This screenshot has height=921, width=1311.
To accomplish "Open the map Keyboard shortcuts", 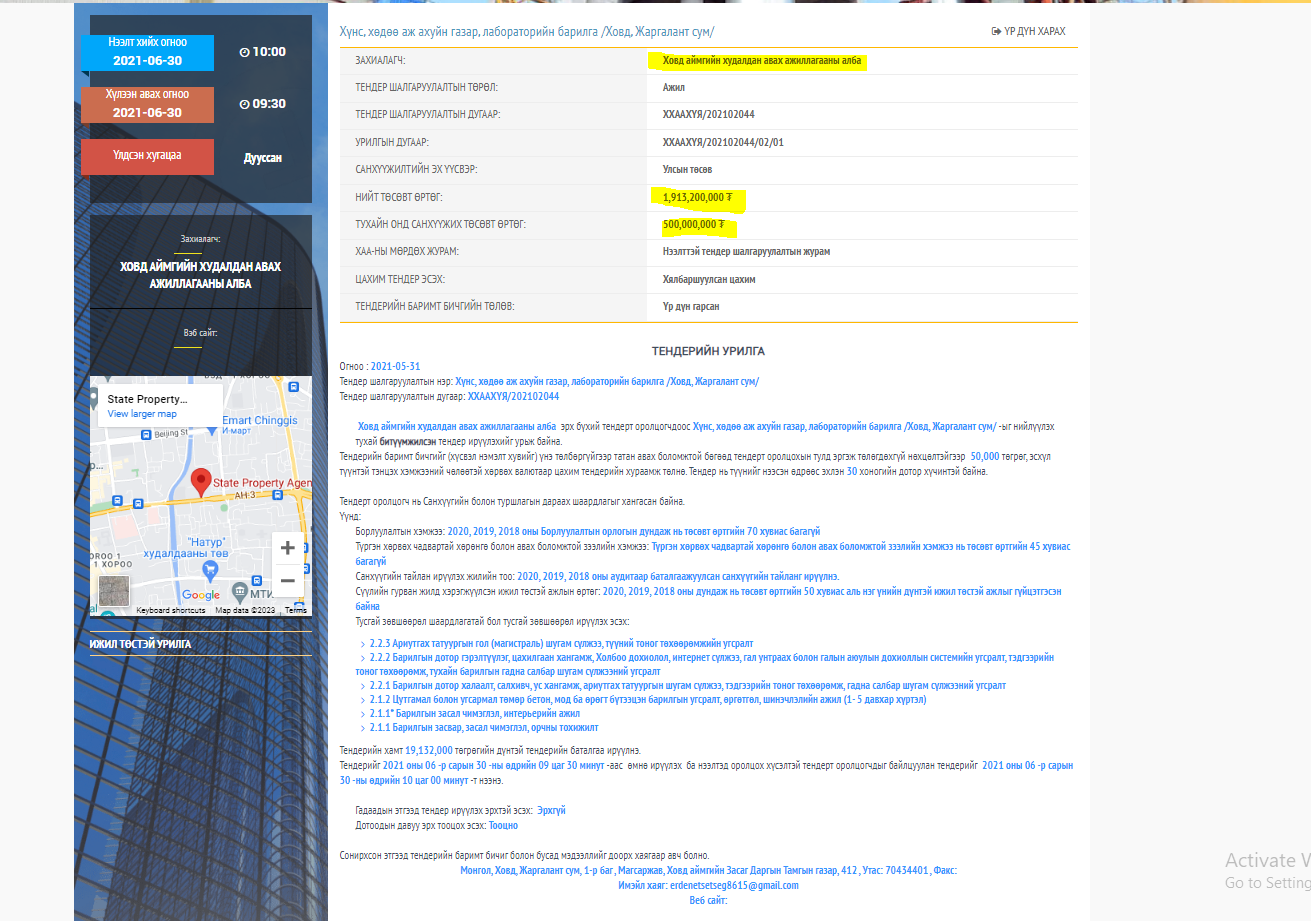I will pyautogui.click(x=170, y=610).
